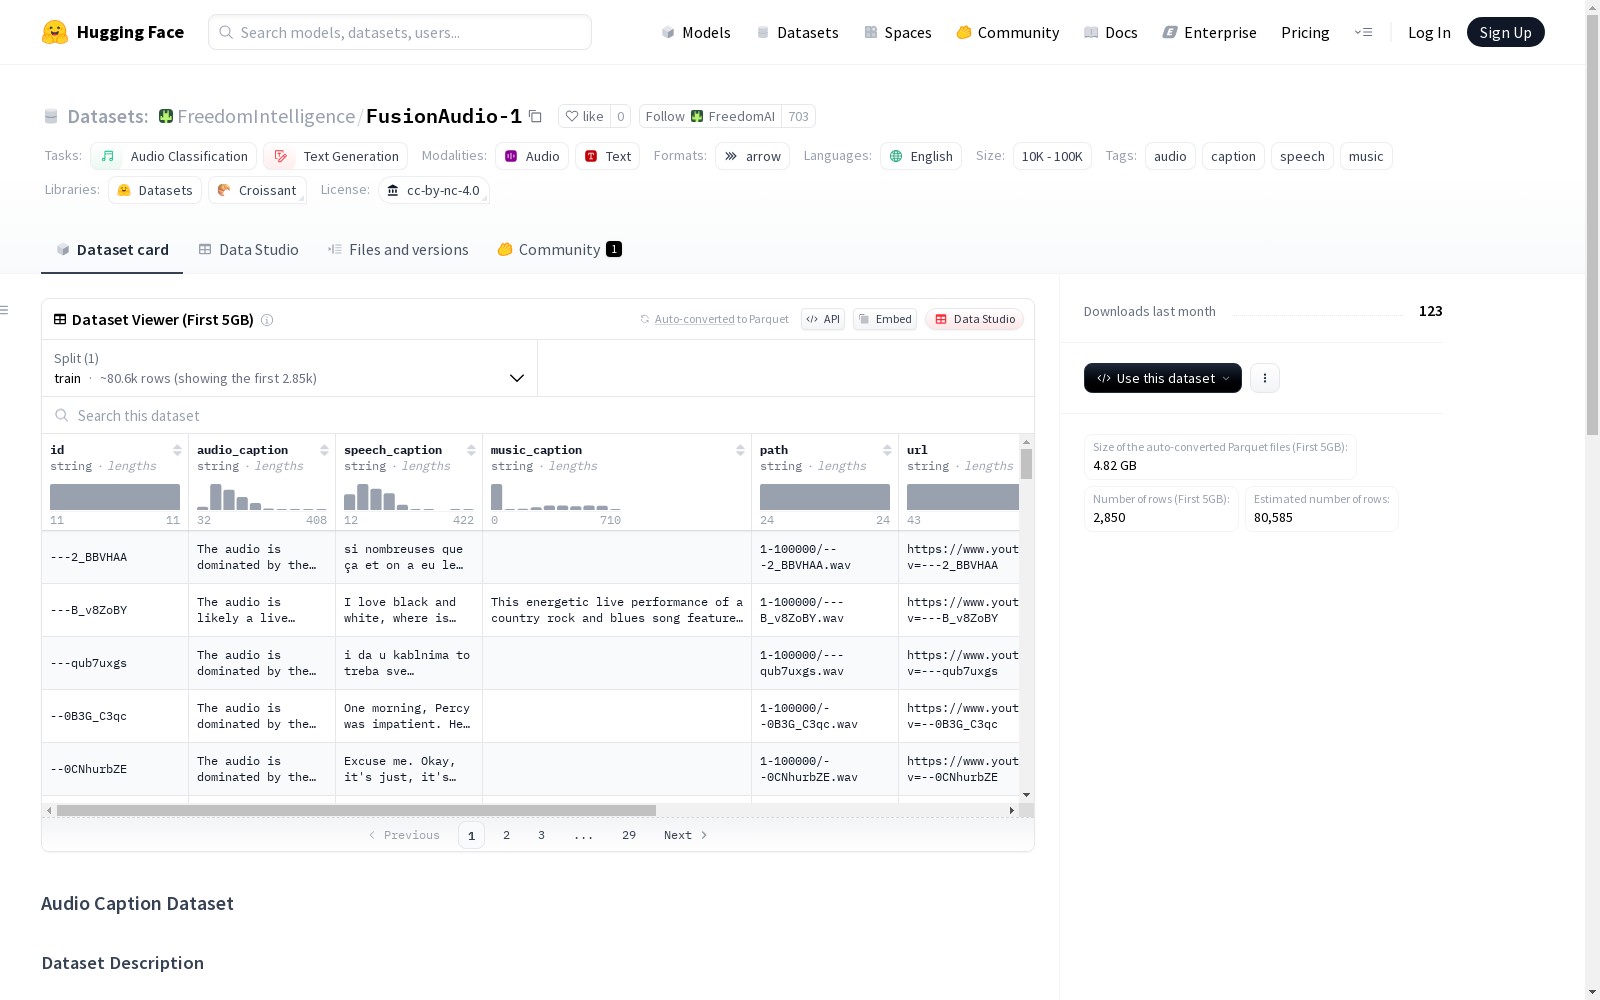Click Next page in the pagination
Viewport: 1600px width, 1000px height.
click(x=686, y=835)
